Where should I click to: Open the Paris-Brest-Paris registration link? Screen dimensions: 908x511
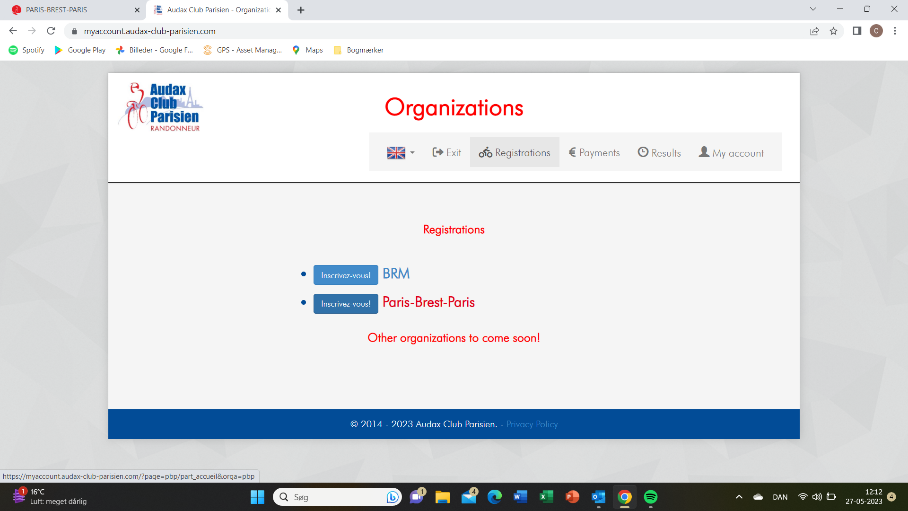[x=429, y=302]
